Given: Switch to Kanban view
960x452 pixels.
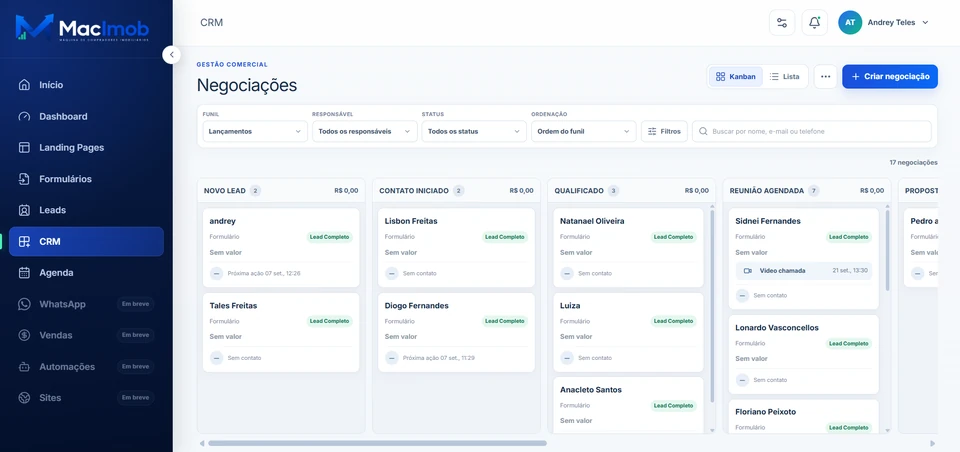Looking at the screenshot, I should 736,77.
